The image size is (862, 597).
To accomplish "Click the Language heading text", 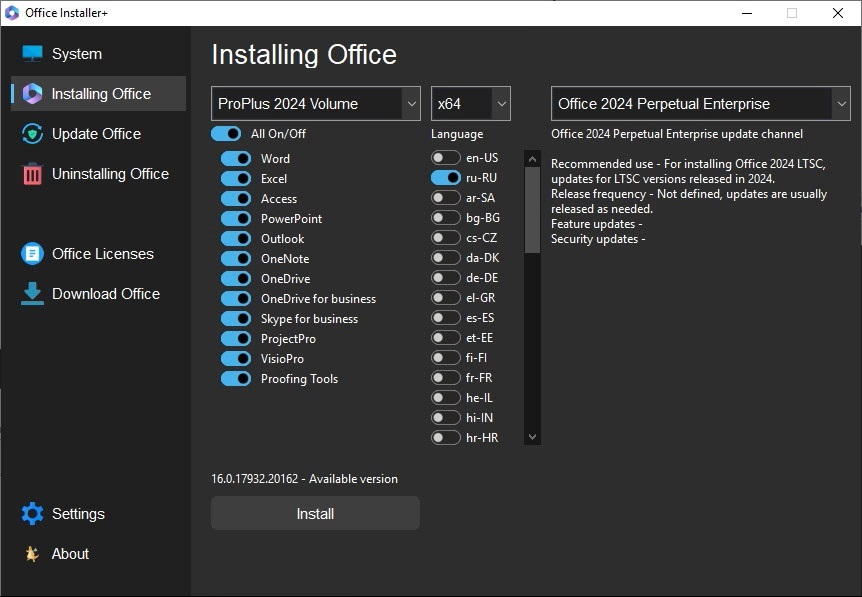I will [x=457, y=134].
